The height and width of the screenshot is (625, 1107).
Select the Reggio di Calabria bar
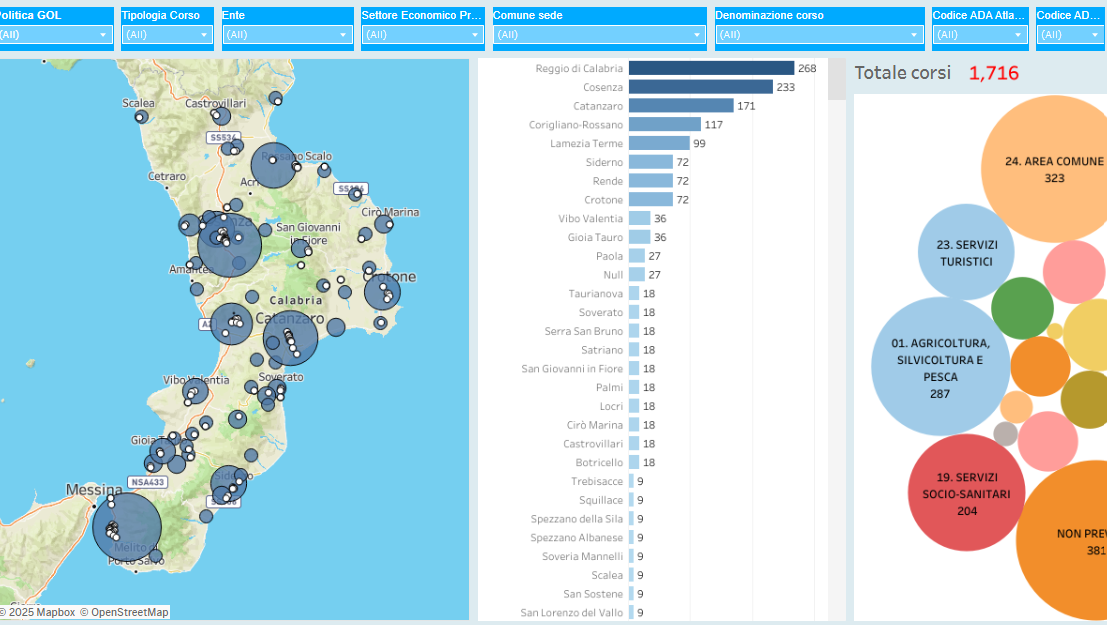[x=710, y=68]
